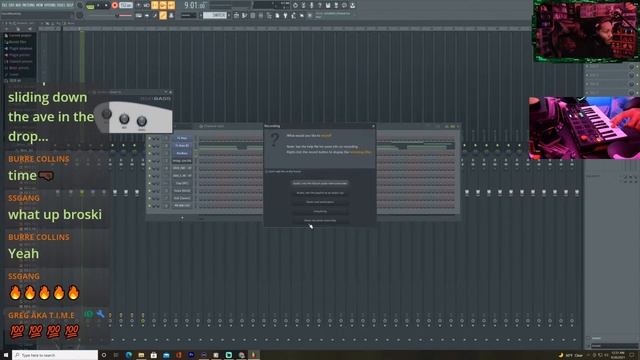Open the VIEW menu
Image resolution: width=640 pixels, height=360 pixels.
(40, 5)
